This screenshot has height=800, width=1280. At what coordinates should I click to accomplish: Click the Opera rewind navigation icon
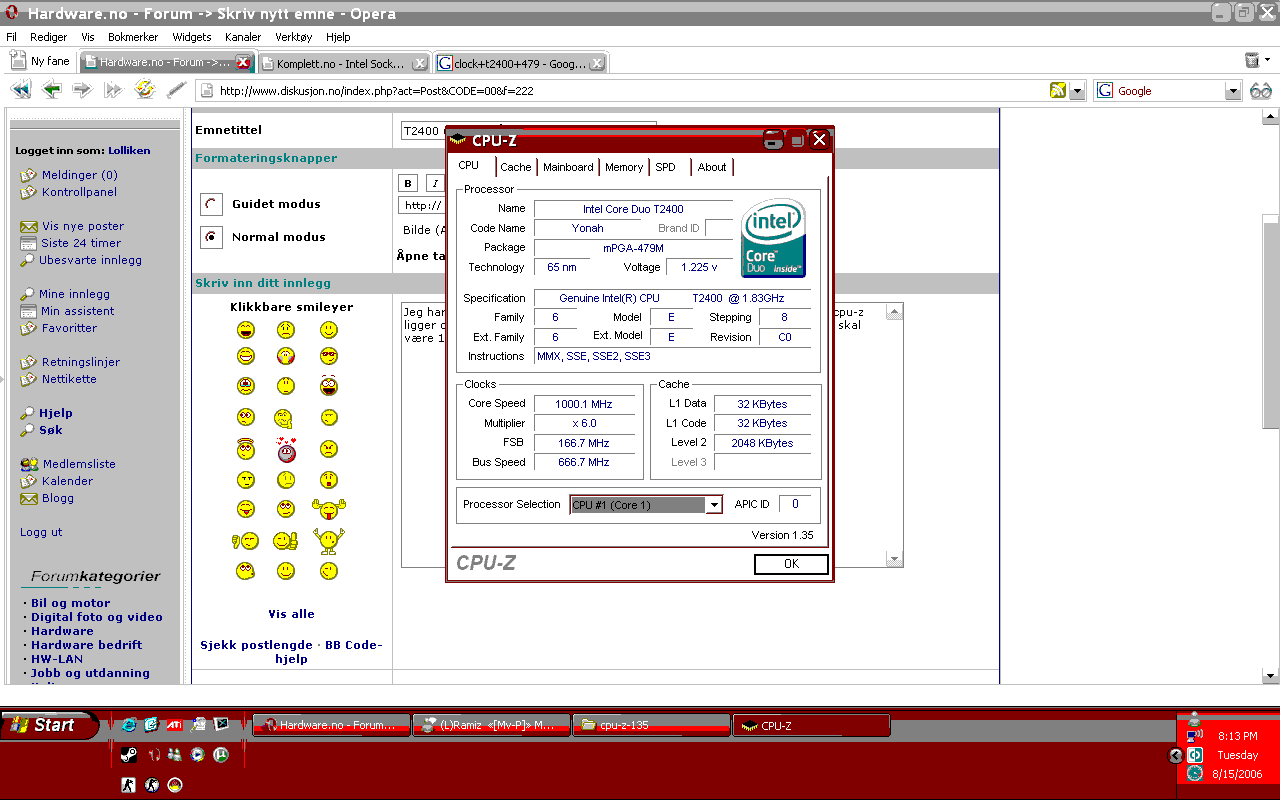coord(20,90)
